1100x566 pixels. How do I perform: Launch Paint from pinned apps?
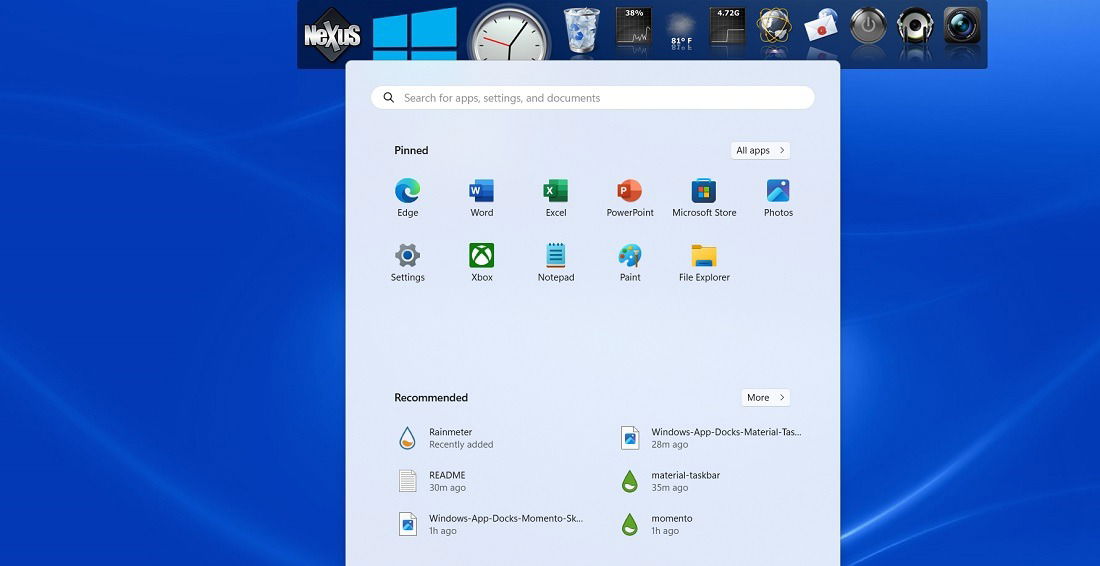coord(630,262)
